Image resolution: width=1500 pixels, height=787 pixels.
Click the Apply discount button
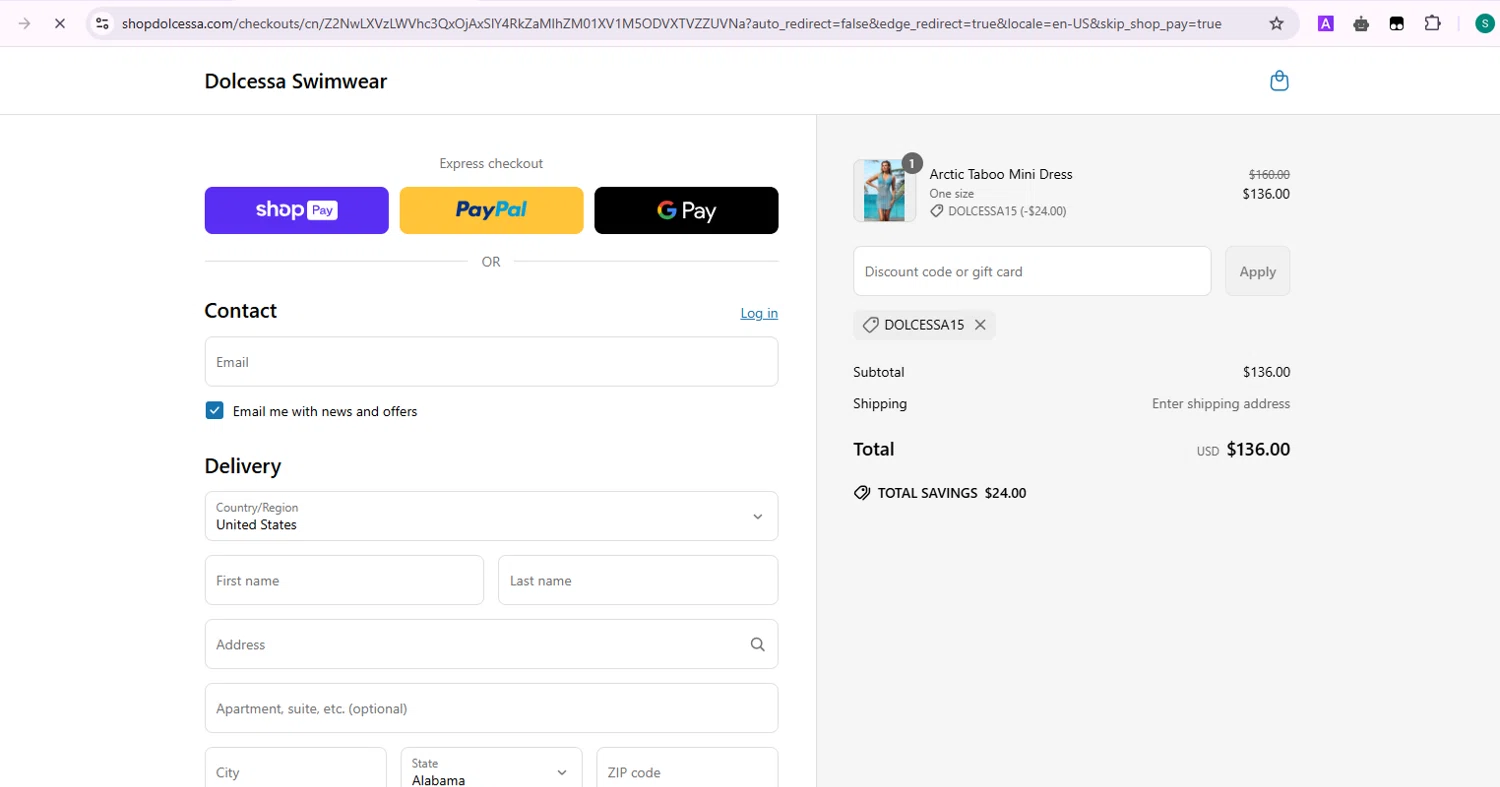pyautogui.click(x=1257, y=271)
